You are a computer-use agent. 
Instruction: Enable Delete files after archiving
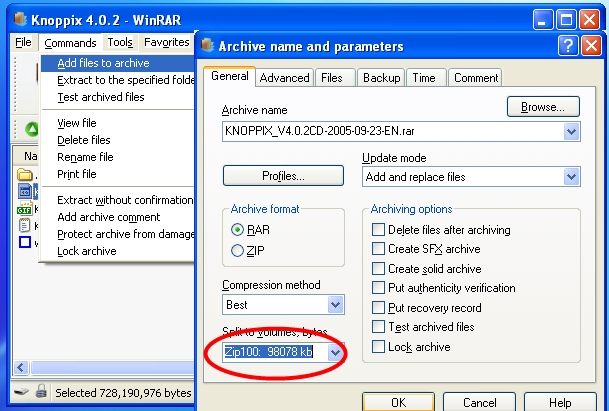click(x=378, y=230)
